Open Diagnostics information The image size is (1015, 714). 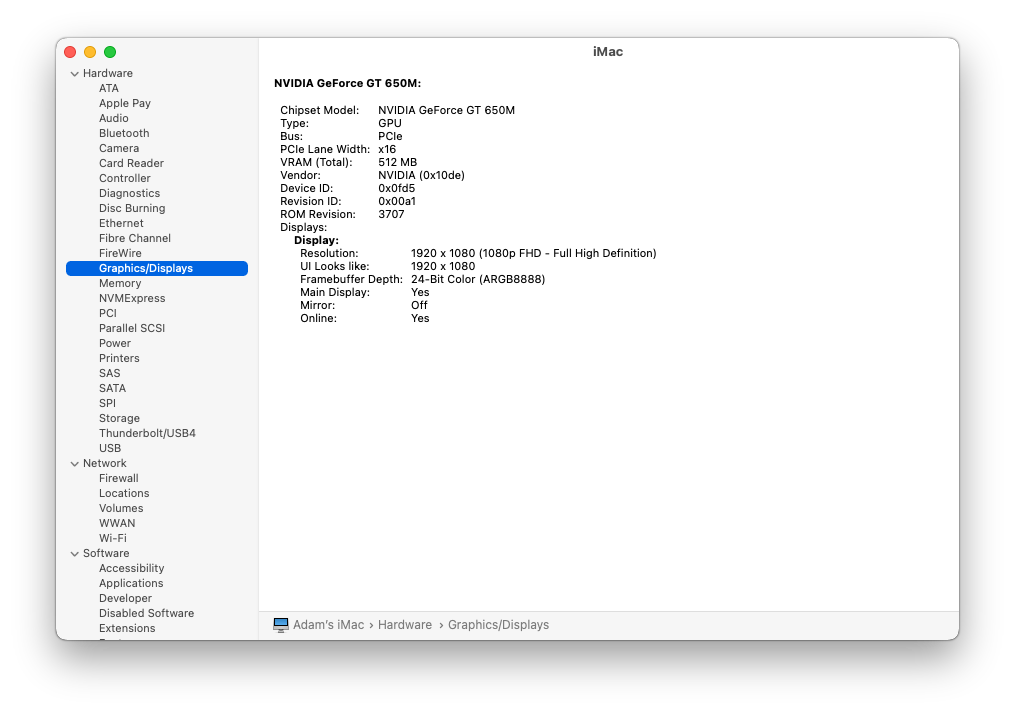(129, 193)
